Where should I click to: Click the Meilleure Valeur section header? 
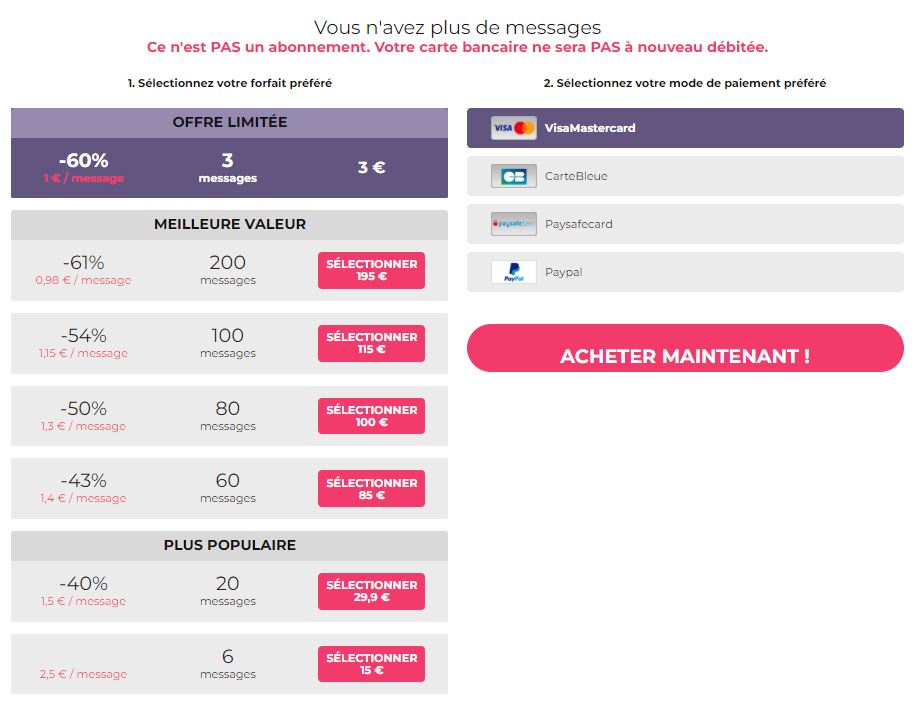229,225
